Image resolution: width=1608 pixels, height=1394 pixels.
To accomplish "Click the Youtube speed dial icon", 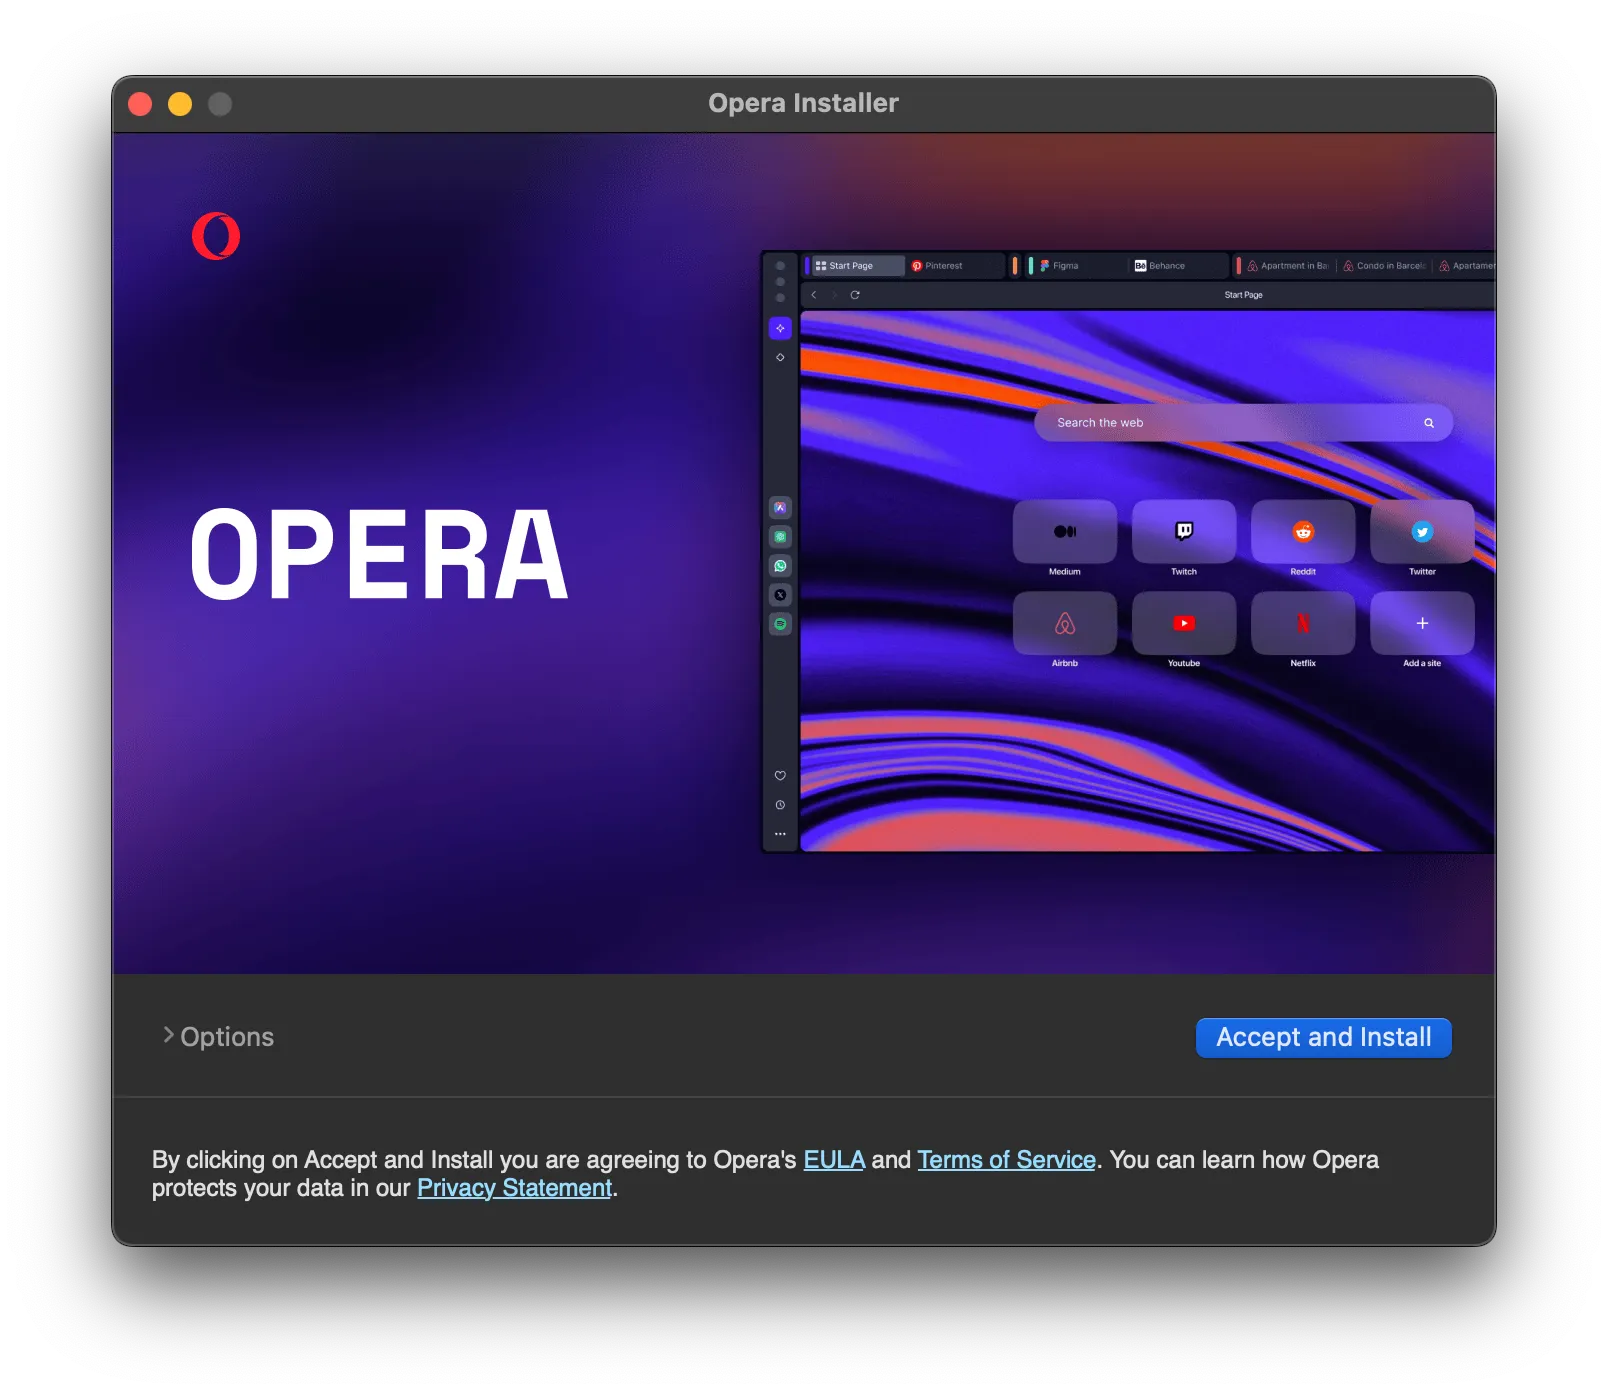I will coord(1184,624).
